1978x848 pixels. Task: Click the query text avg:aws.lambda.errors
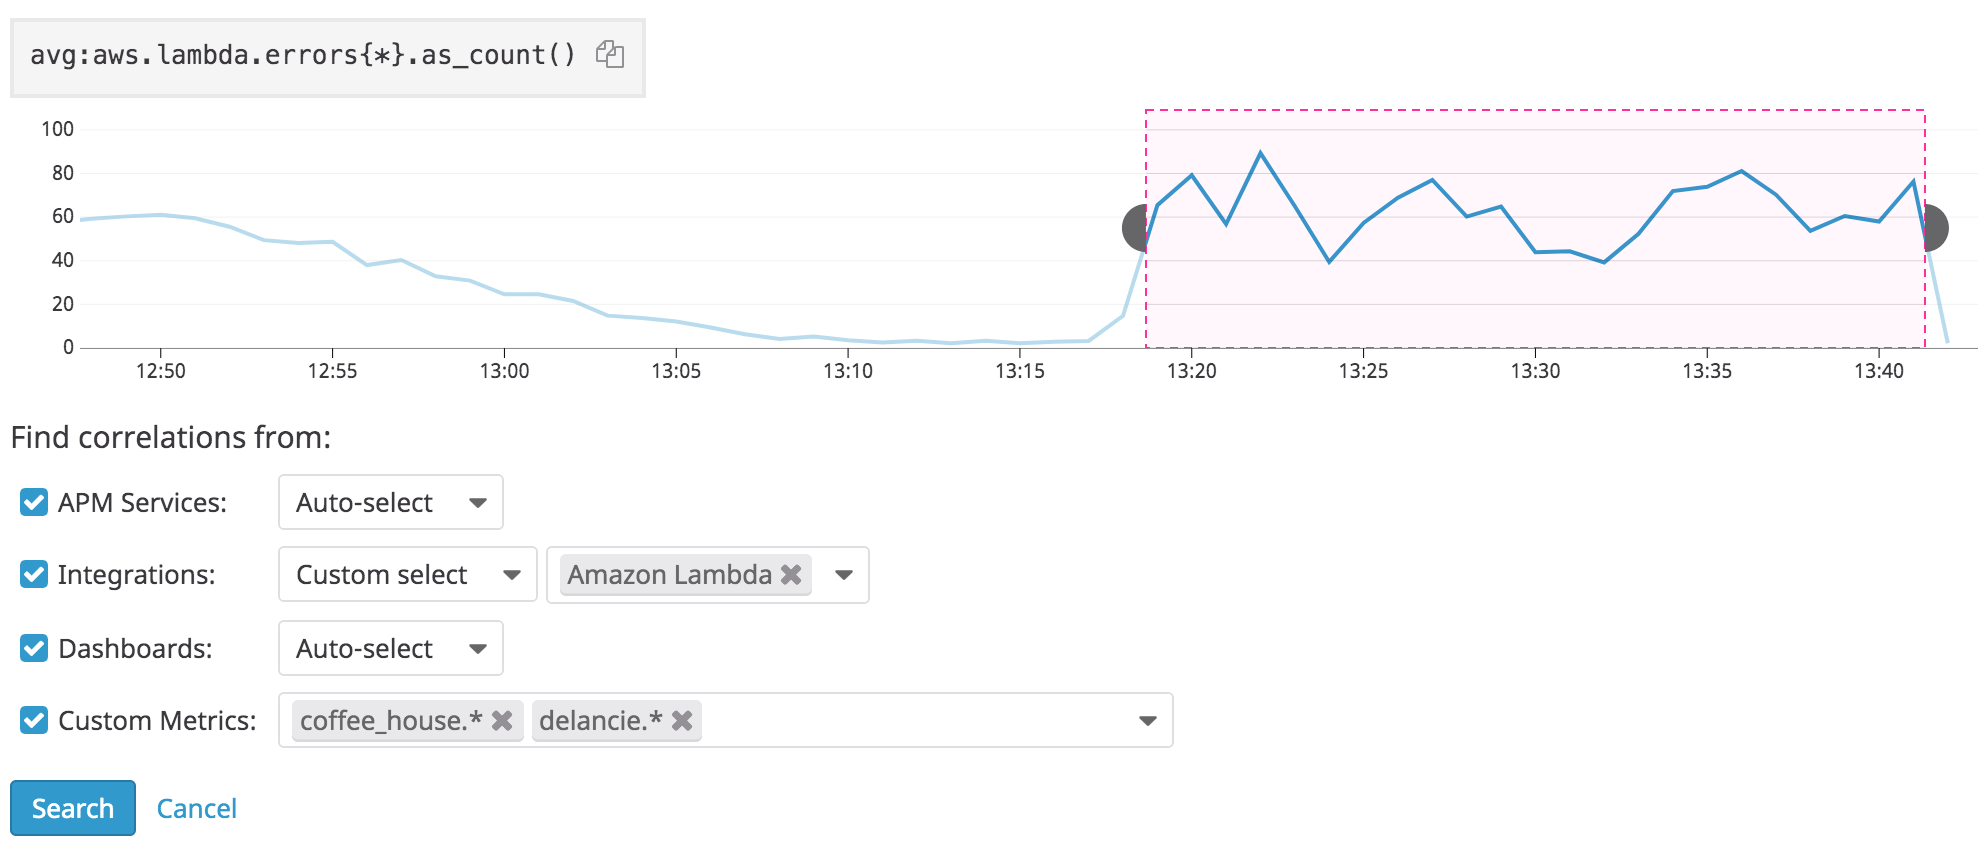[302, 55]
